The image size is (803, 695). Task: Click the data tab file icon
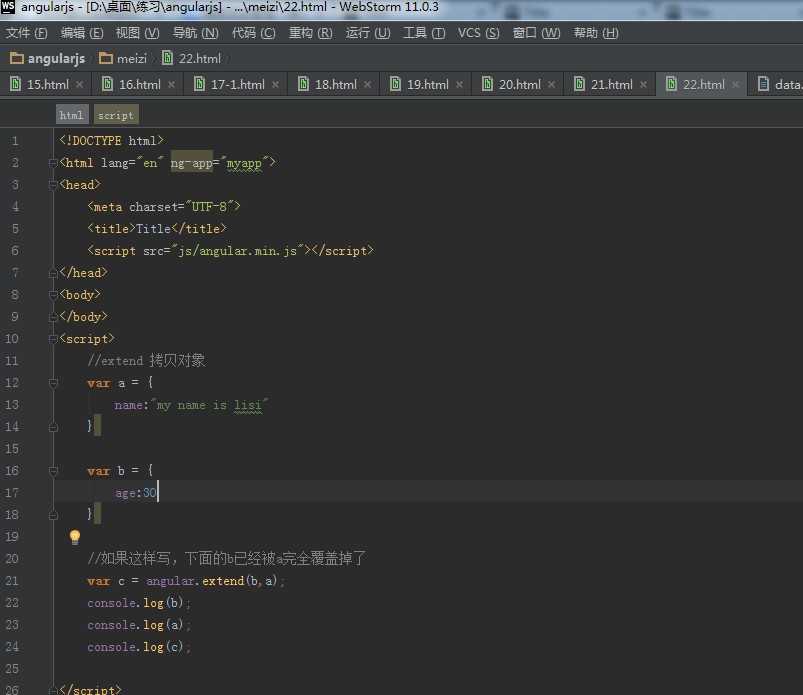[x=764, y=84]
